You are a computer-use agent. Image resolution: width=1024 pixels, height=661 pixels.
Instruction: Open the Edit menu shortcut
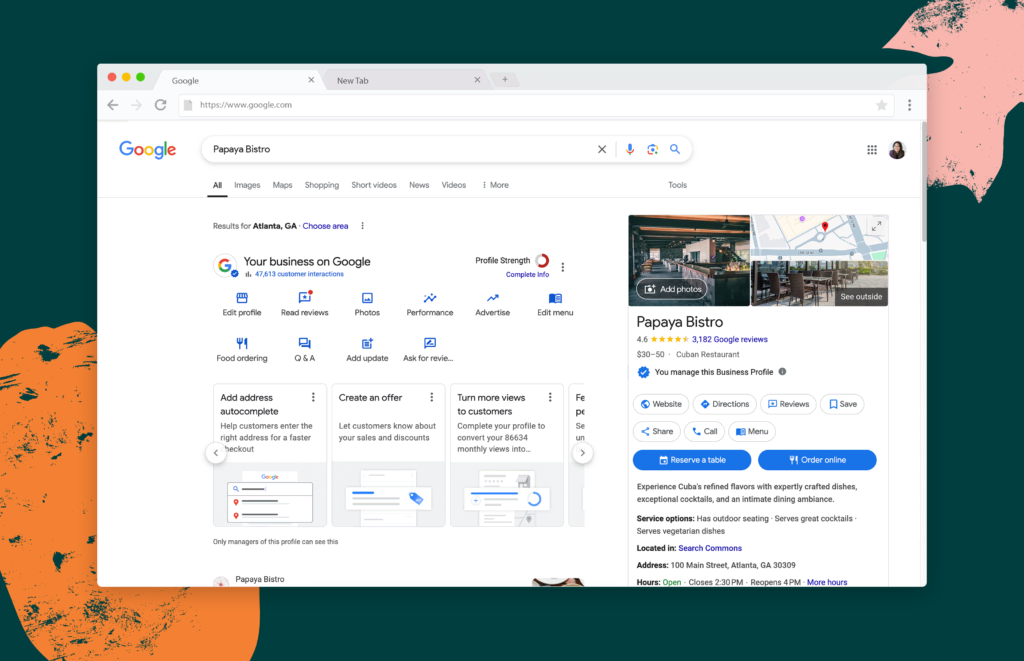pyautogui.click(x=555, y=304)
